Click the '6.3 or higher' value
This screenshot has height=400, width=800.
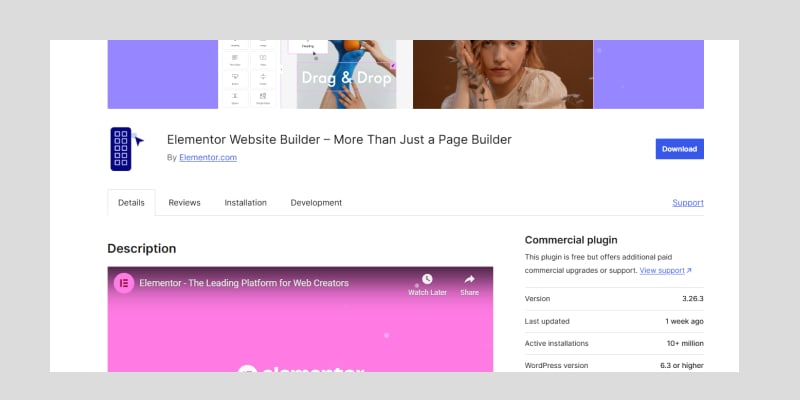[682, 365]
